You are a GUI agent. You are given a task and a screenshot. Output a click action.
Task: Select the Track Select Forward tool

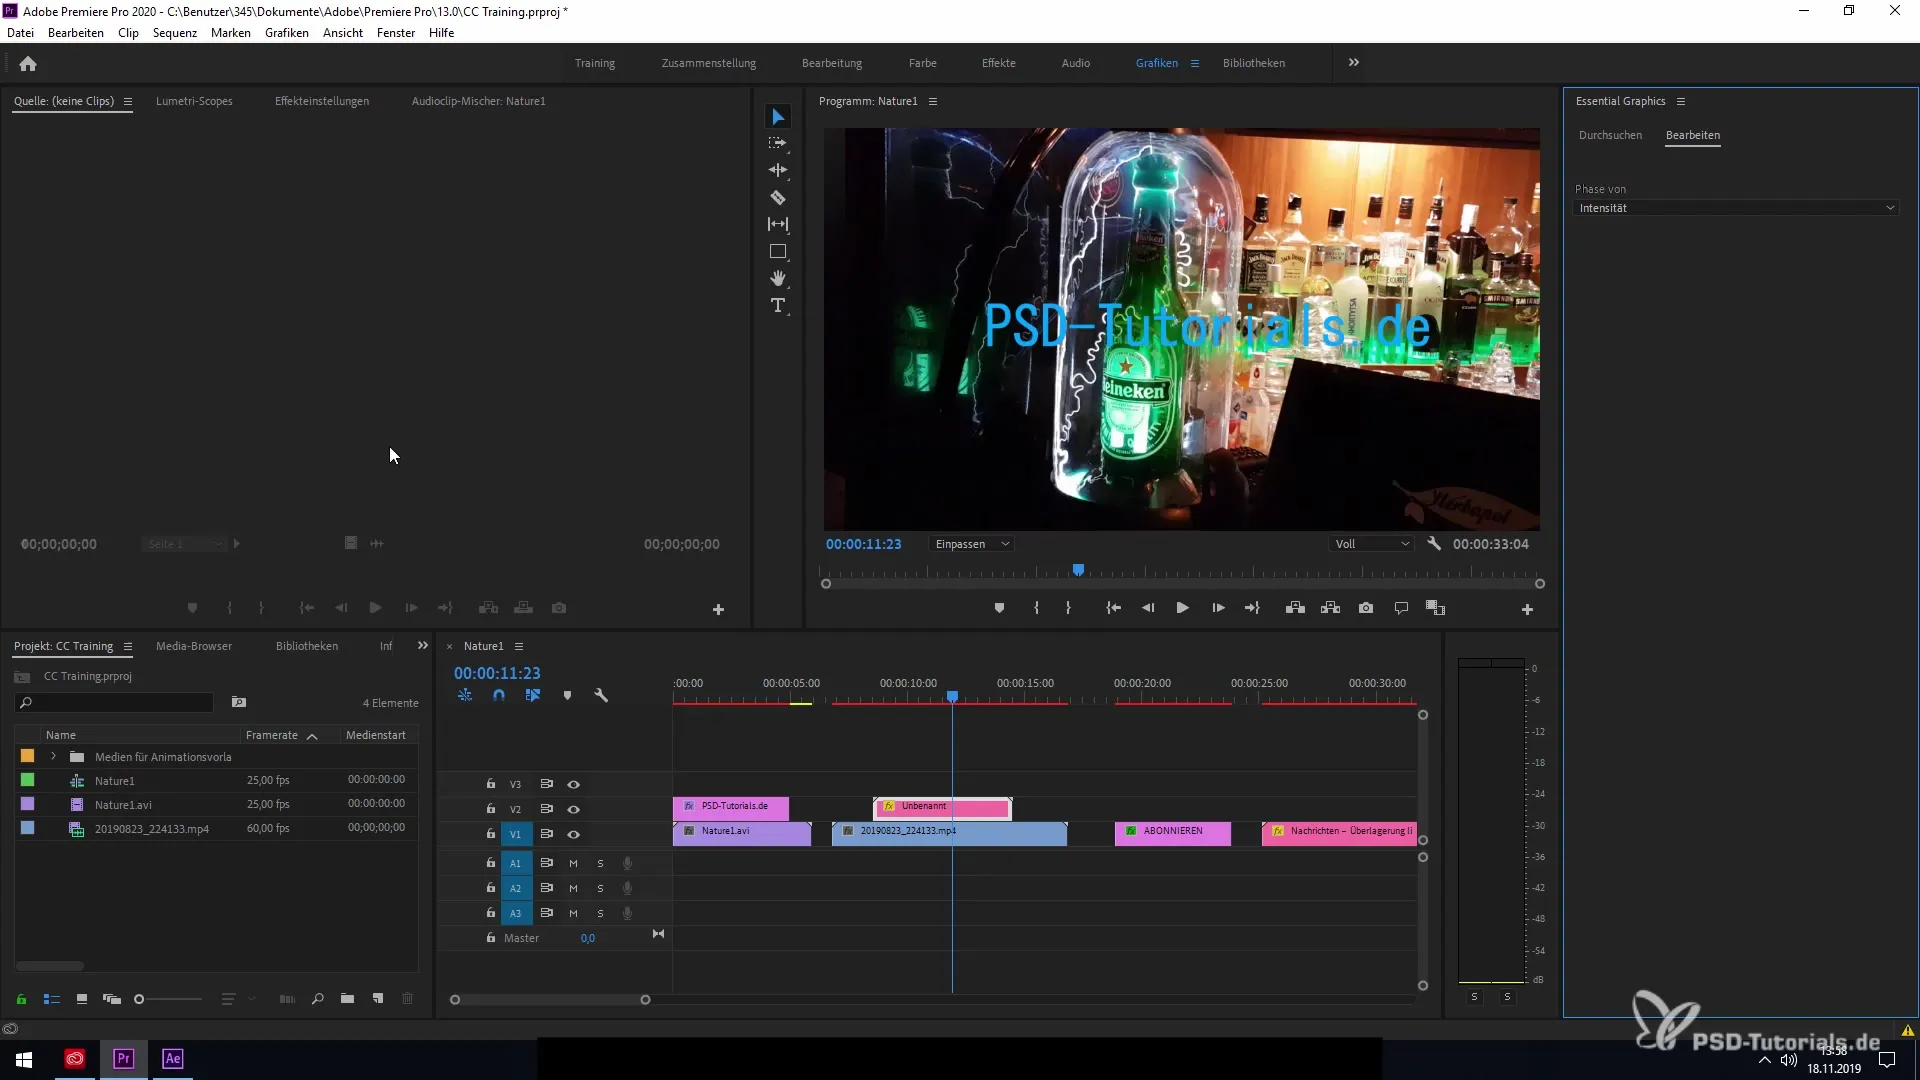point(778,143)
